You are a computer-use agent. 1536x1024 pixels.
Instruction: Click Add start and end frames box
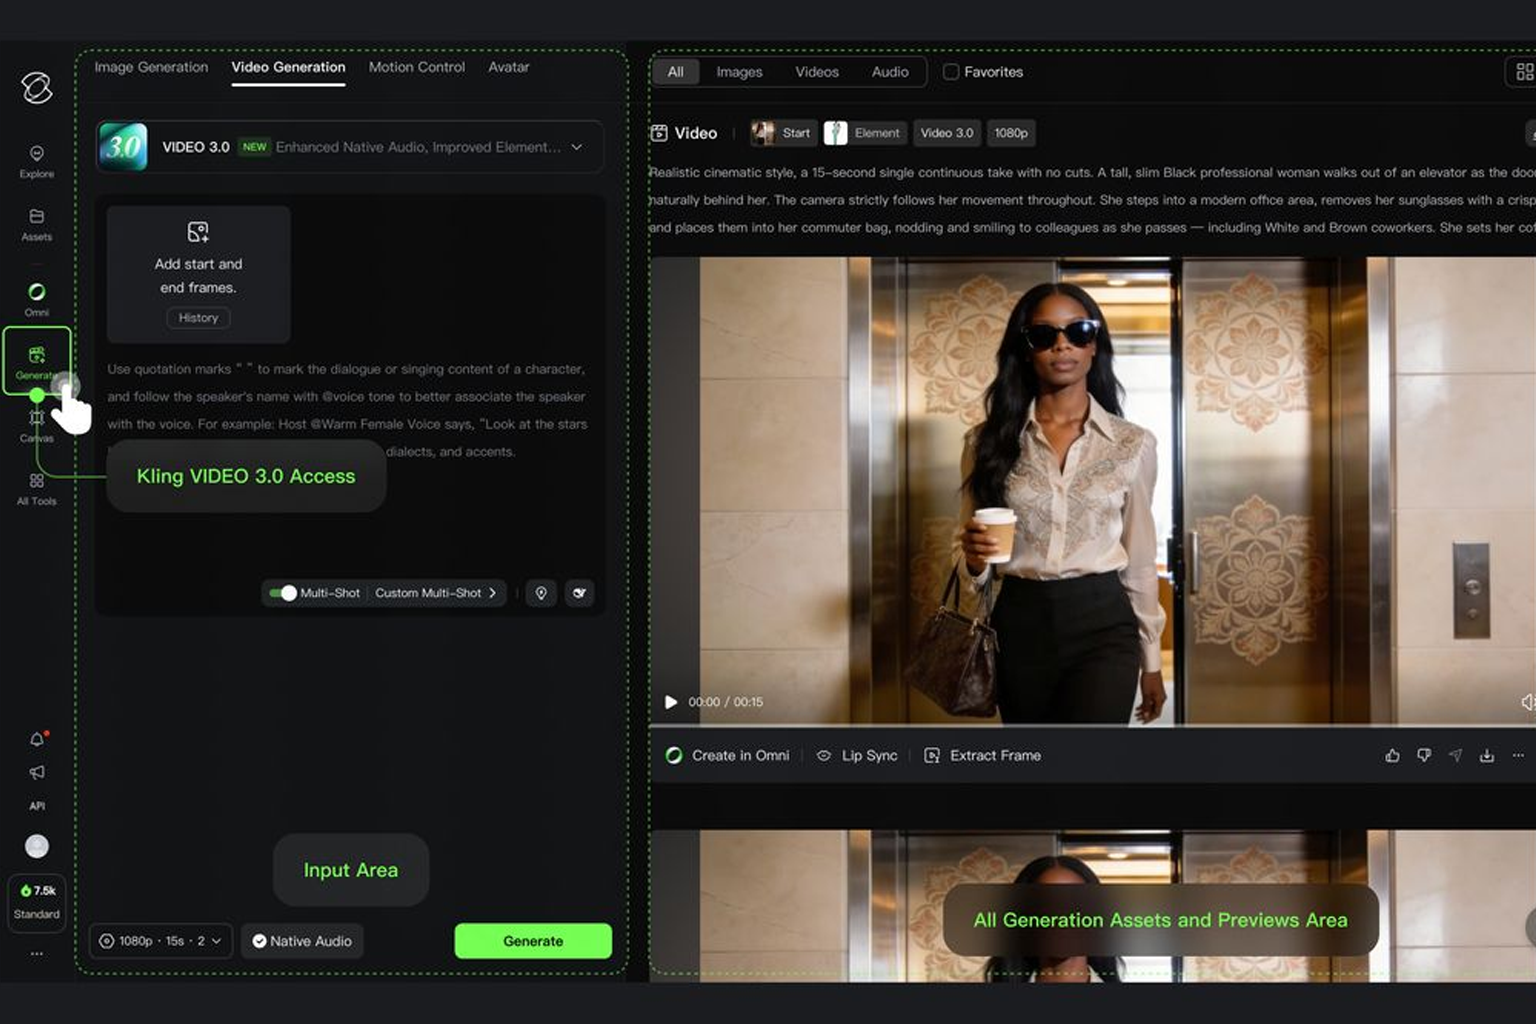click(x=198, y=274)
